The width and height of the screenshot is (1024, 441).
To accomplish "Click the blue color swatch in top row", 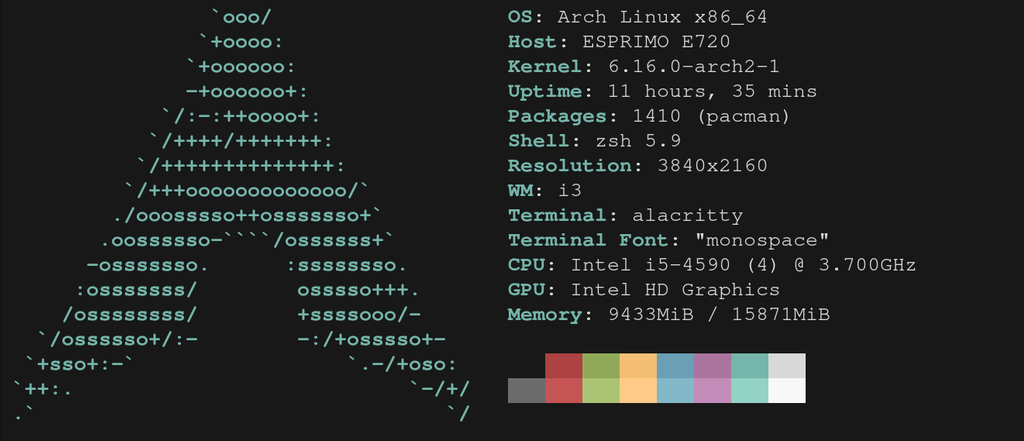I will click(675, 366).
